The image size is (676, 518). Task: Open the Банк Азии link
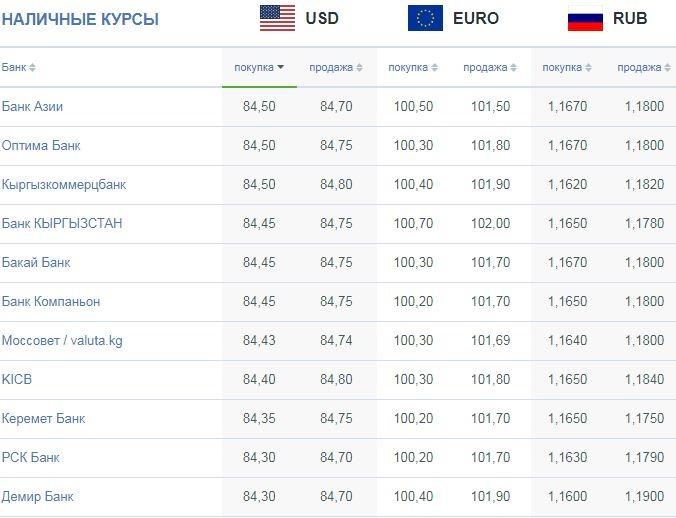(32, 106)
